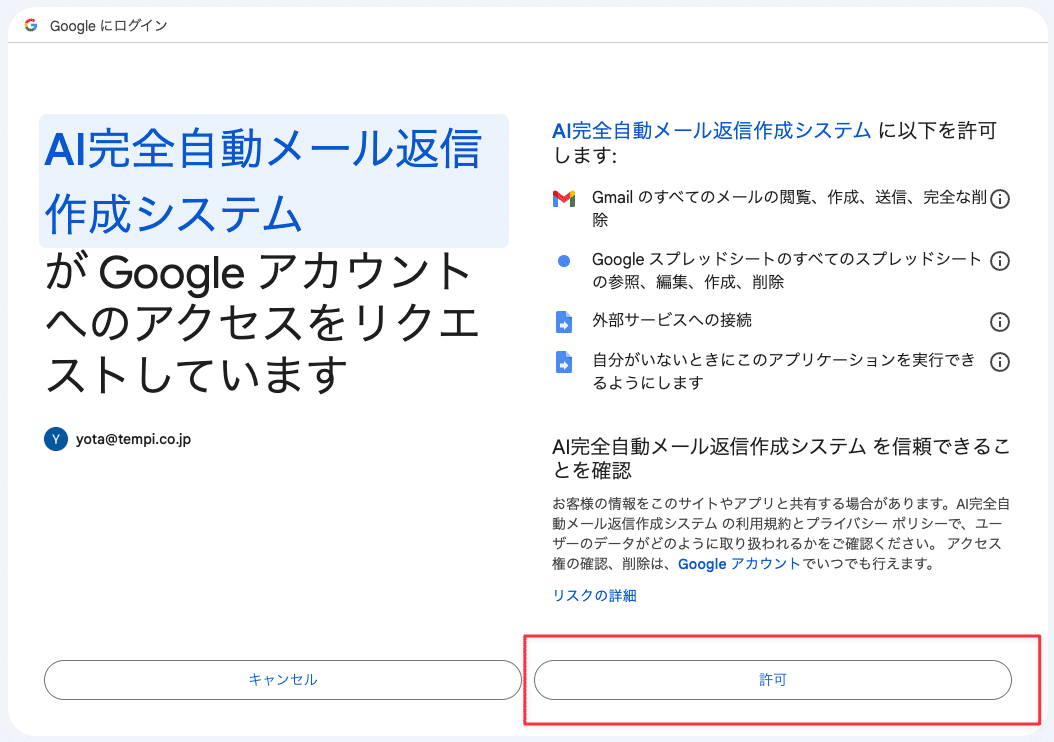Click the app name link above the permissions list
The width and height of the screenshot is (1054, 742).
coord(711,130)
